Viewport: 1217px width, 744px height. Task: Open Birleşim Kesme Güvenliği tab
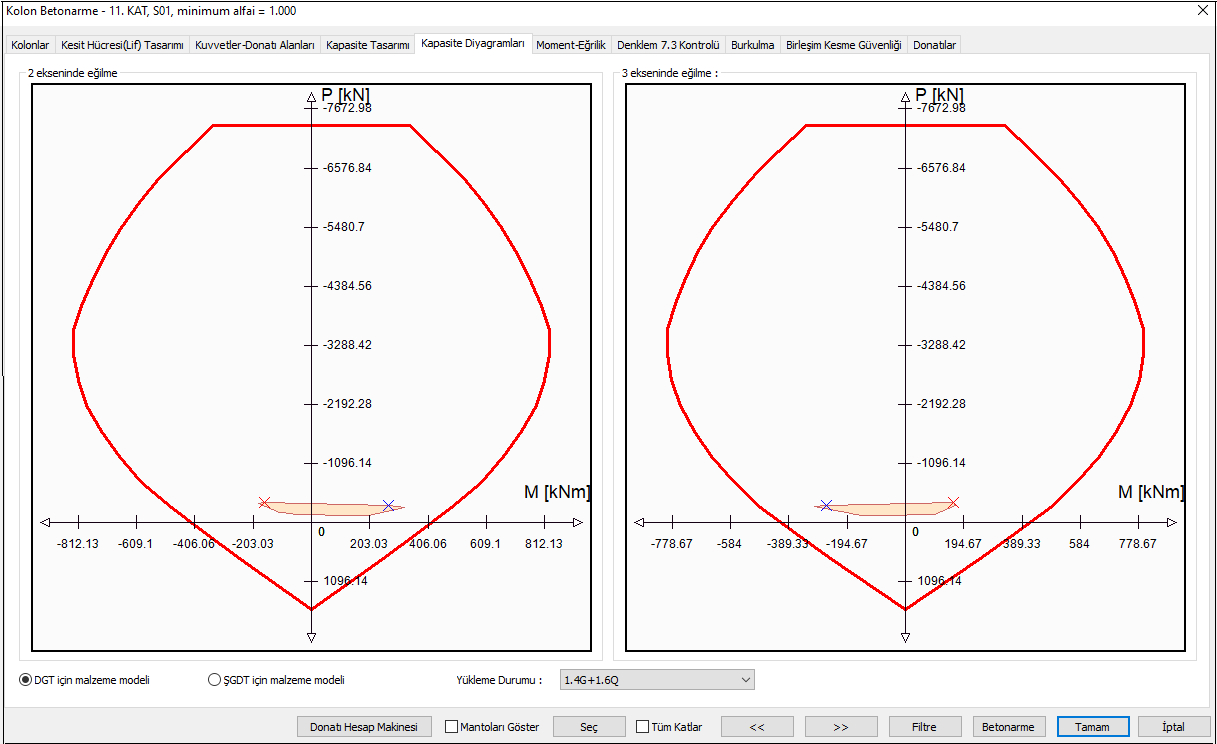(843, 45)
